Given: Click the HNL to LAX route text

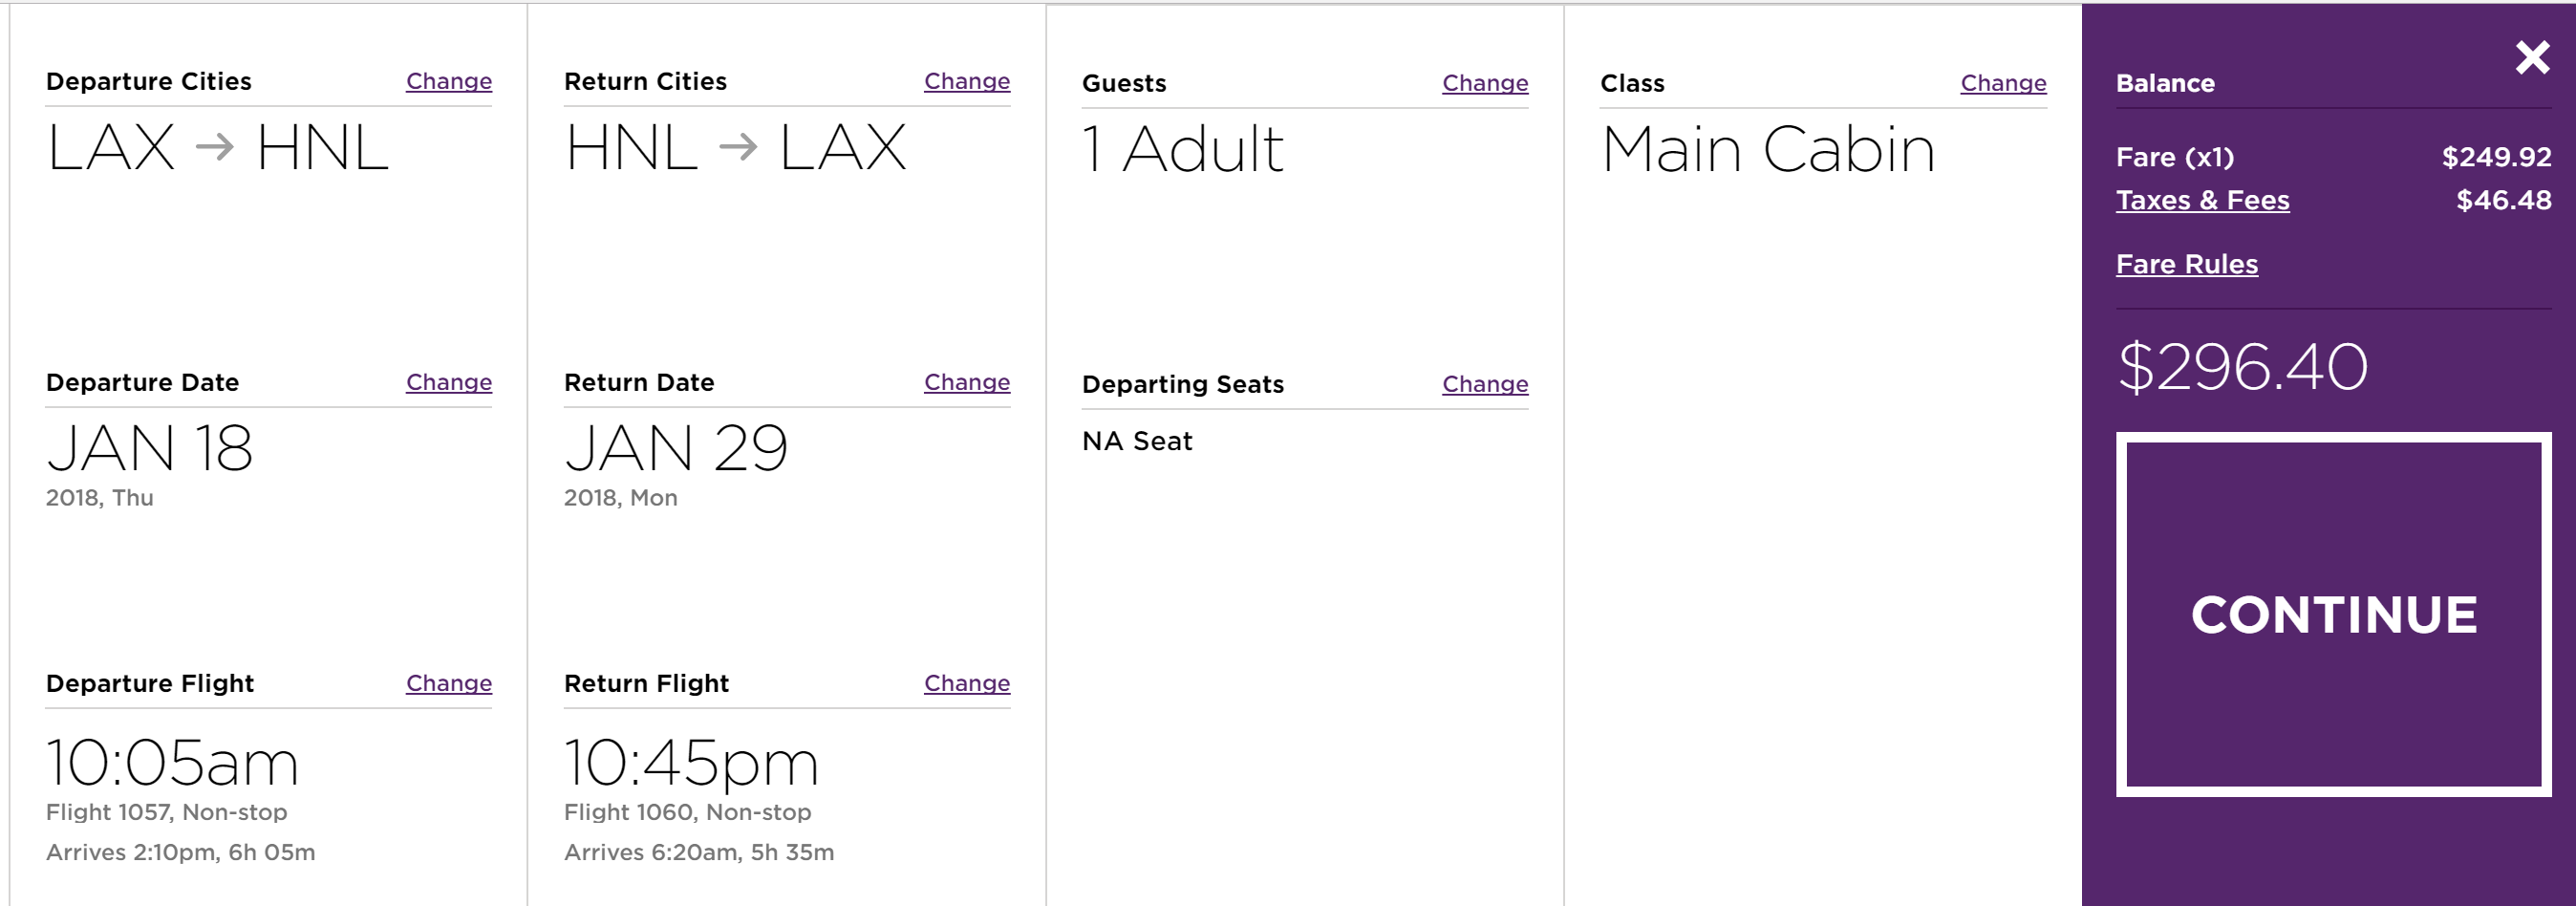Looking at the screenshot, I should pyautogui.click(x=735, y=148).
